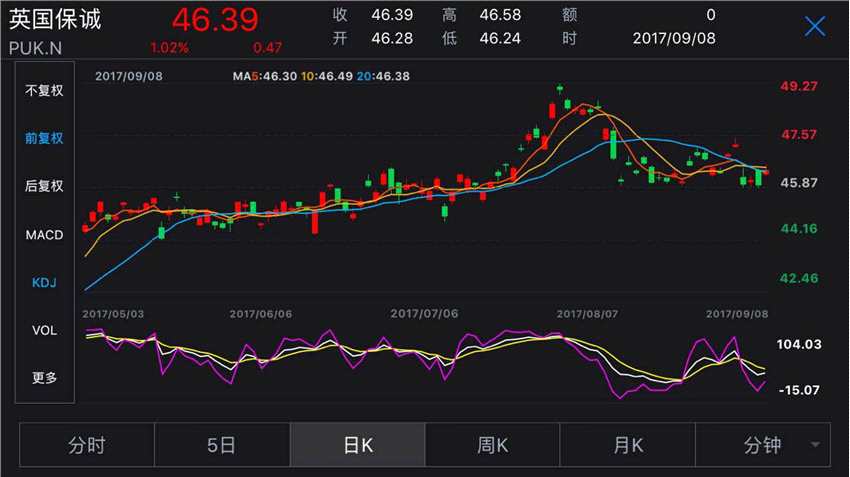Click the price scale label 49.27
This screenshot has height=477, width=850.
tap(799, 86)
